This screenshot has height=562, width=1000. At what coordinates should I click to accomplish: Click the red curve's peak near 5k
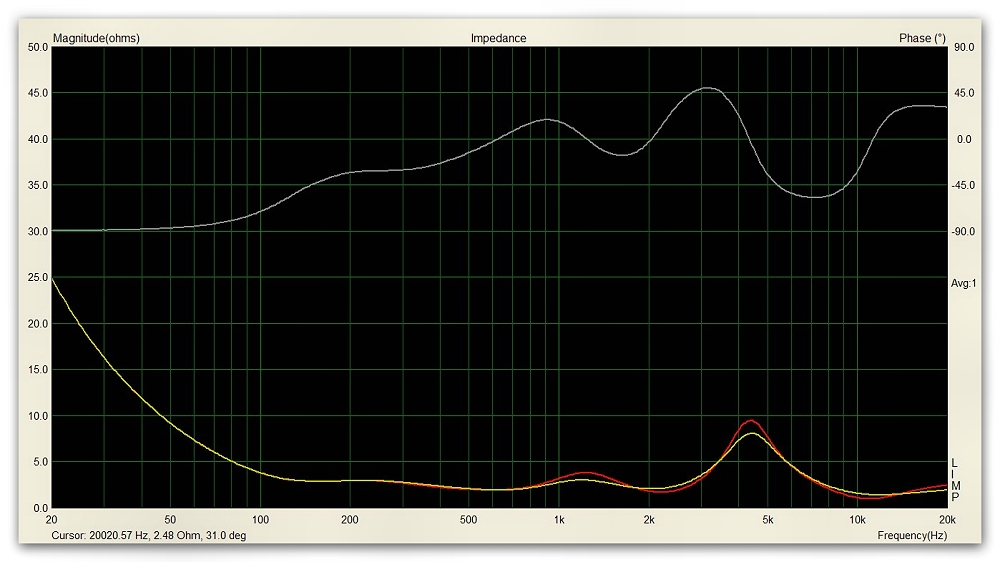pos(750,420)
